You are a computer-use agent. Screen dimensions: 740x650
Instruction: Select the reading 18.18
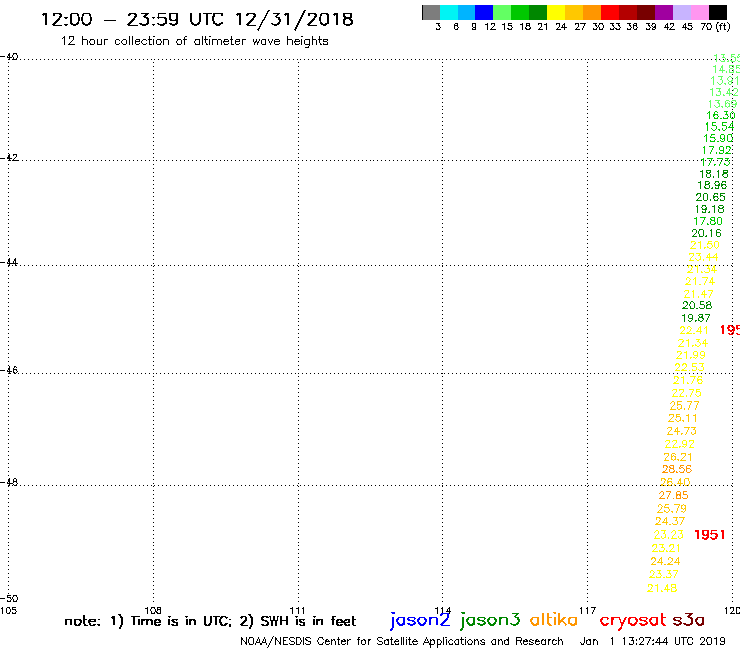[x=714, y=174]
